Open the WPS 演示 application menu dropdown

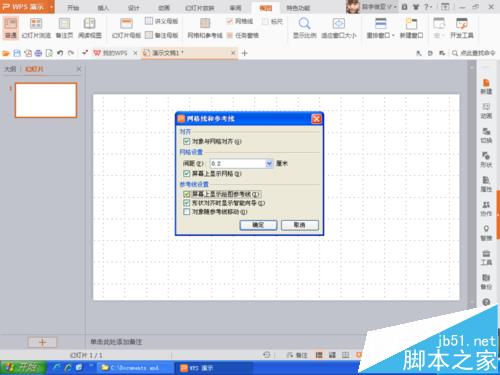(x=52, y=7)
